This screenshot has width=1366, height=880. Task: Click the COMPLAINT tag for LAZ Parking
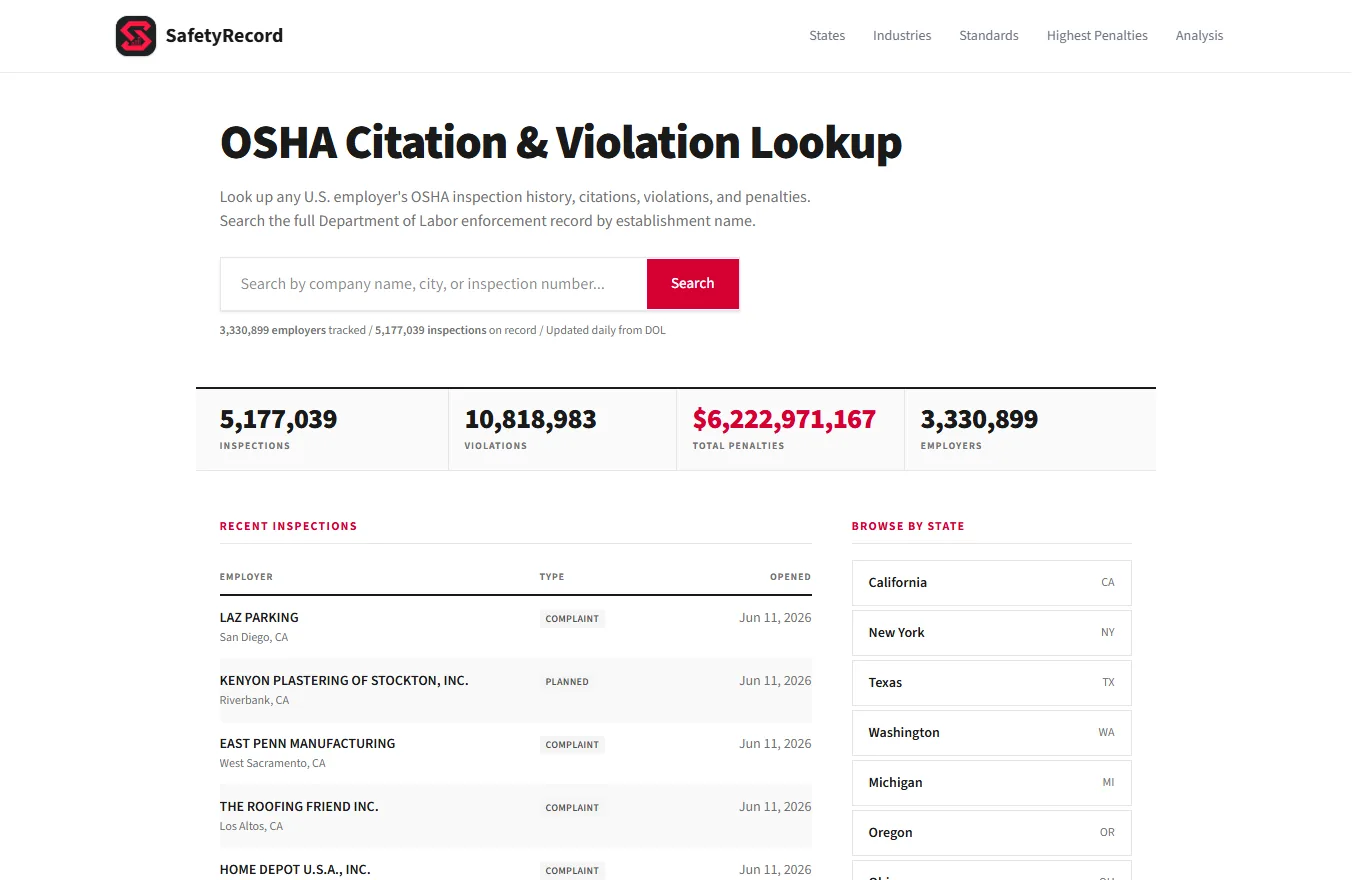tap(572, 619)
